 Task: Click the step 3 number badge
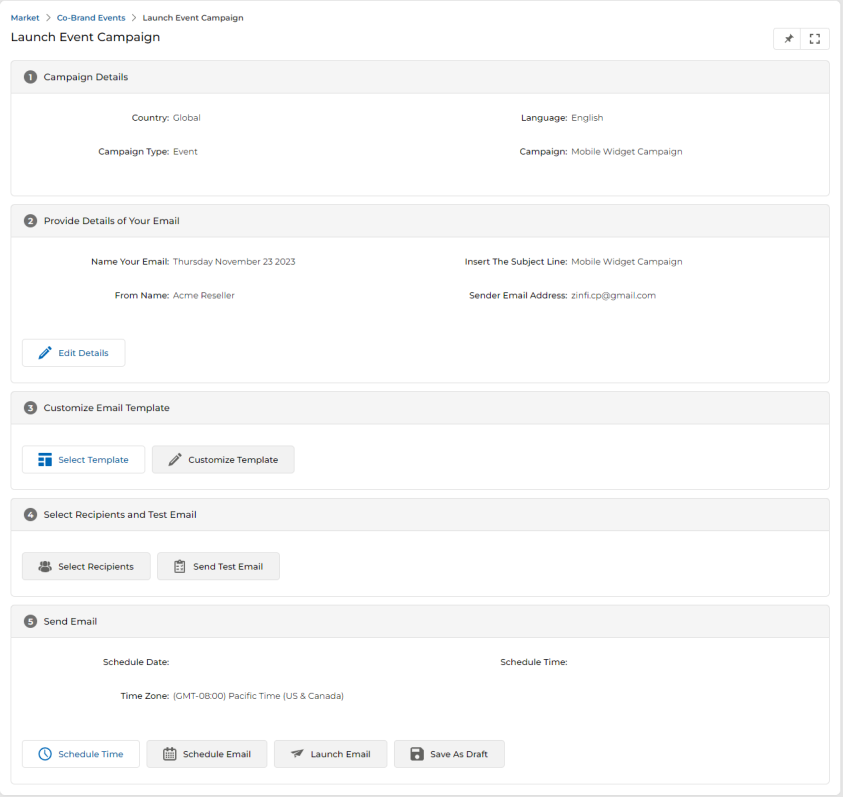[30, 408]
